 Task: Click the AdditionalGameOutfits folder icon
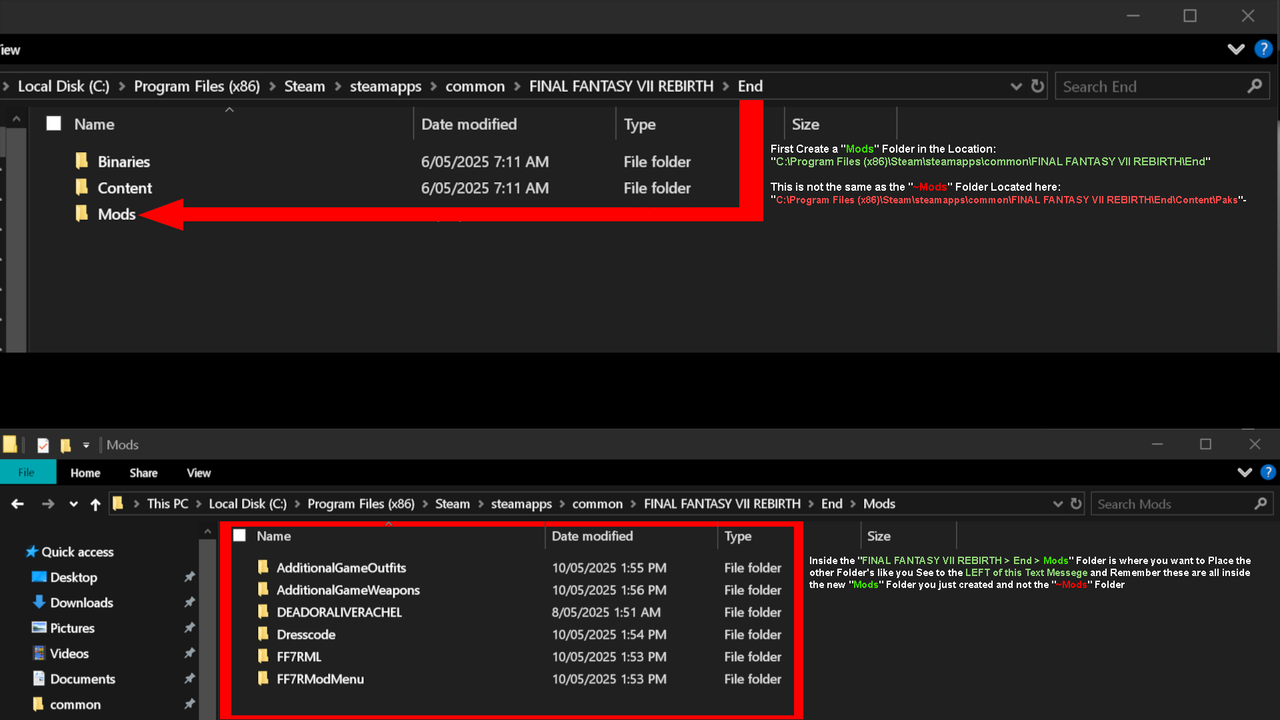[x=264, y=567]
